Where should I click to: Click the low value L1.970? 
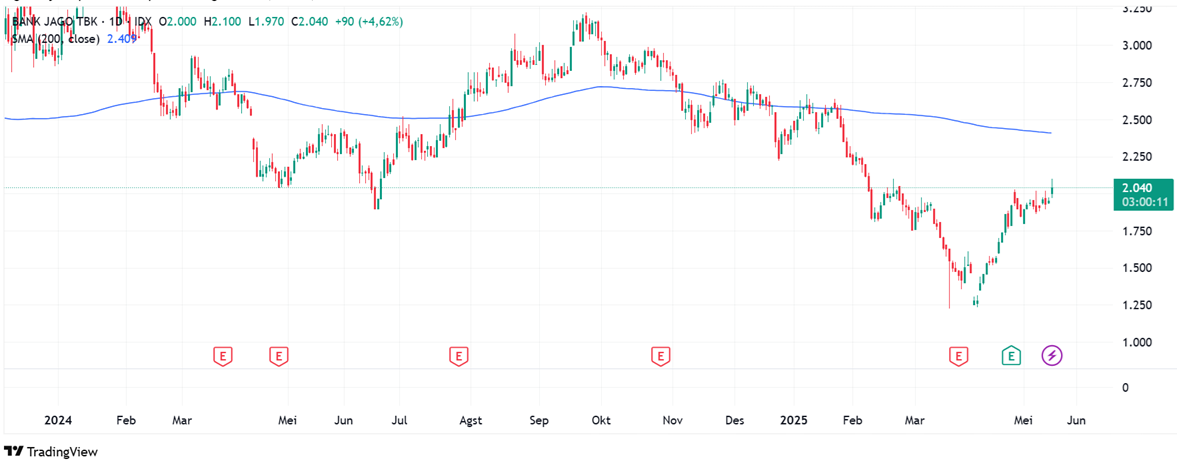coord(264,23)
